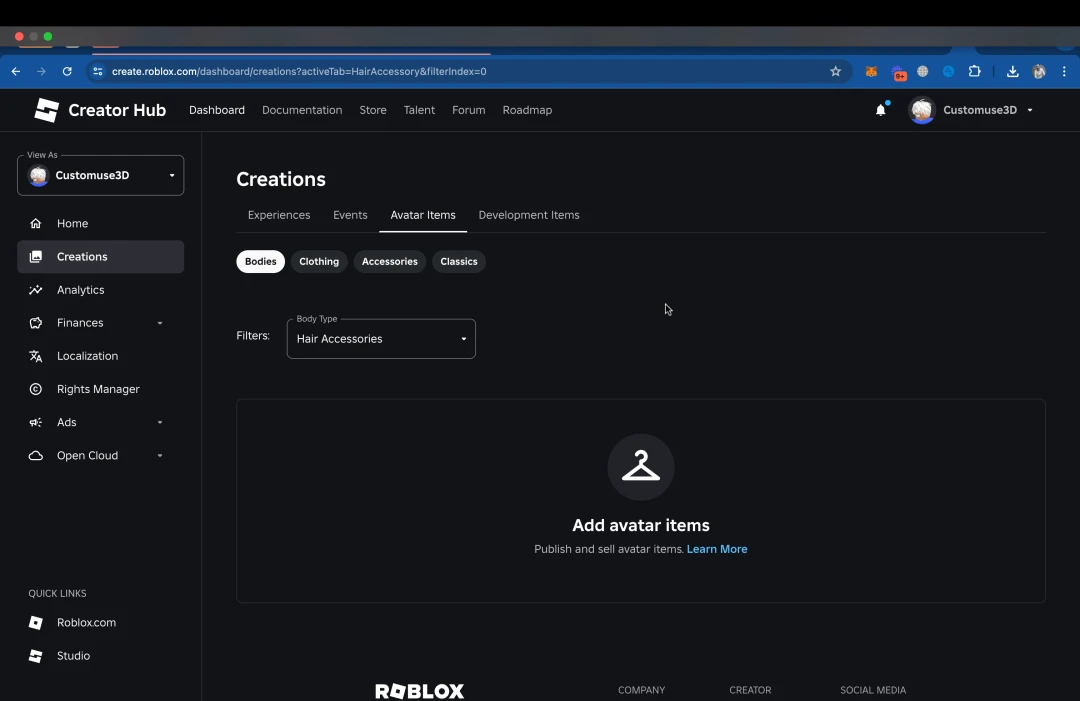Select the Bodies filter chip
This screenshot has height=701, width=1080.
[x=260, y=262]
